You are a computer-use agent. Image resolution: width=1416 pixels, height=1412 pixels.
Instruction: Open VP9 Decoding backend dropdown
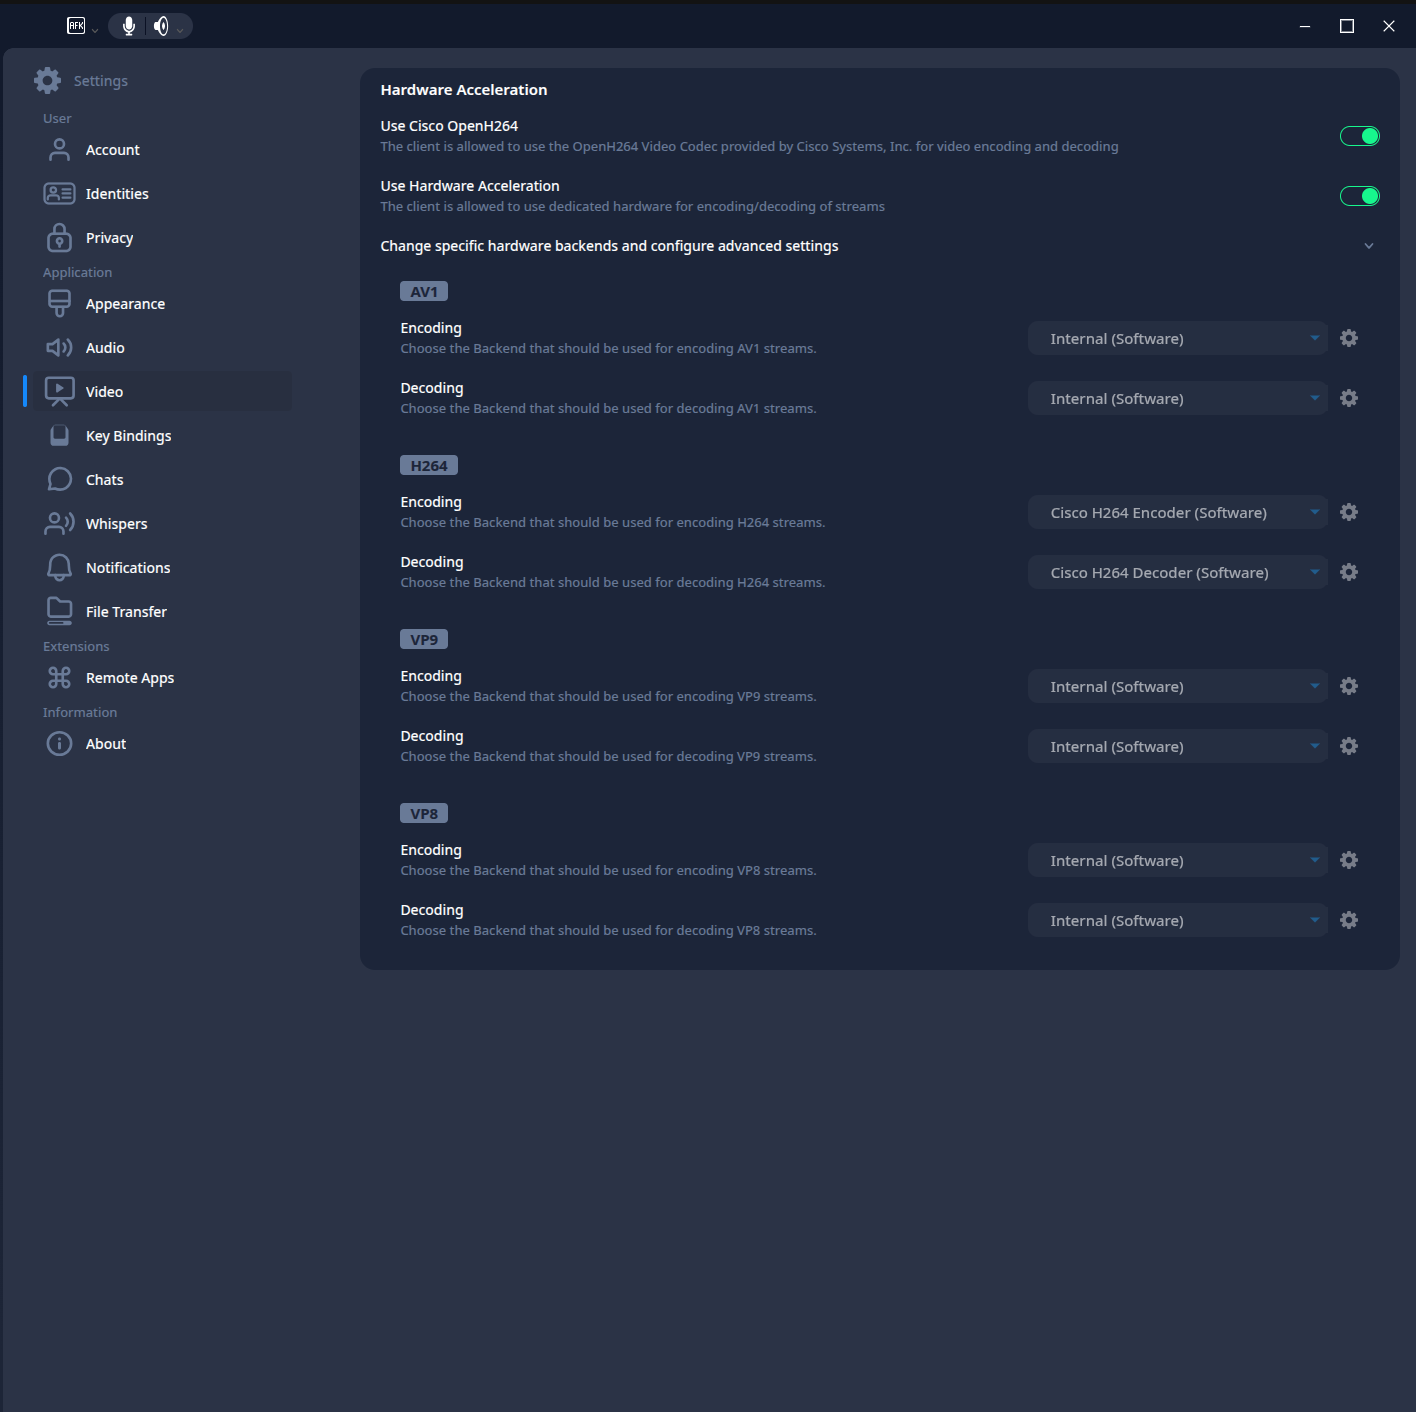(x=1177, y=747)
